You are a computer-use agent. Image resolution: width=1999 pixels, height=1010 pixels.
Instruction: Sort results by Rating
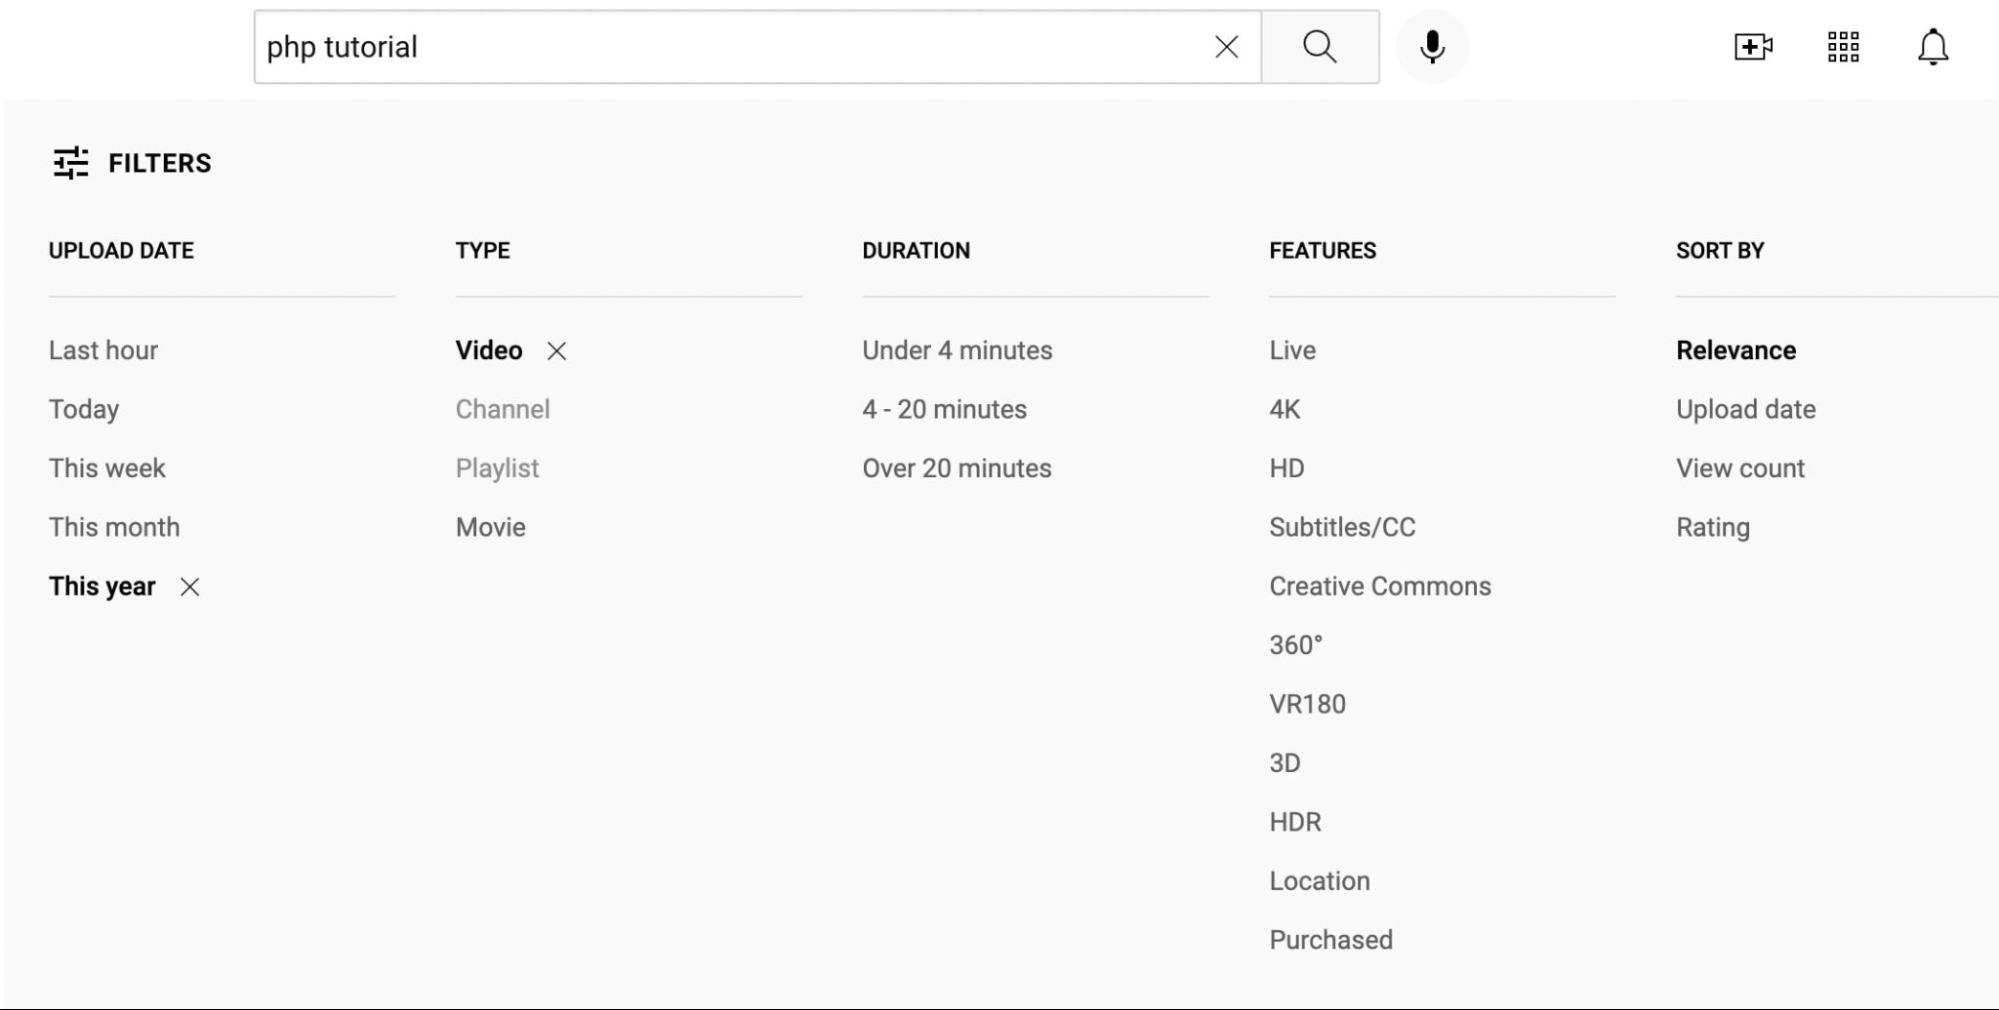(1712, 527)
